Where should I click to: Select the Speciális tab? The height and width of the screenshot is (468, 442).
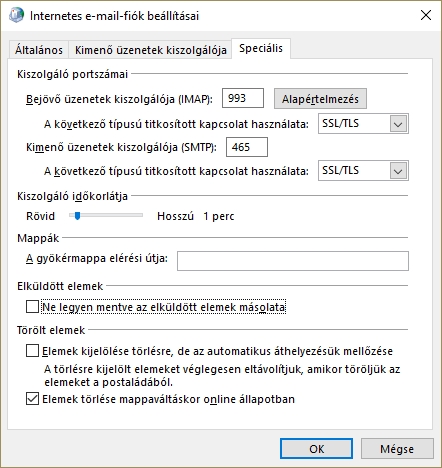[261, 48]
